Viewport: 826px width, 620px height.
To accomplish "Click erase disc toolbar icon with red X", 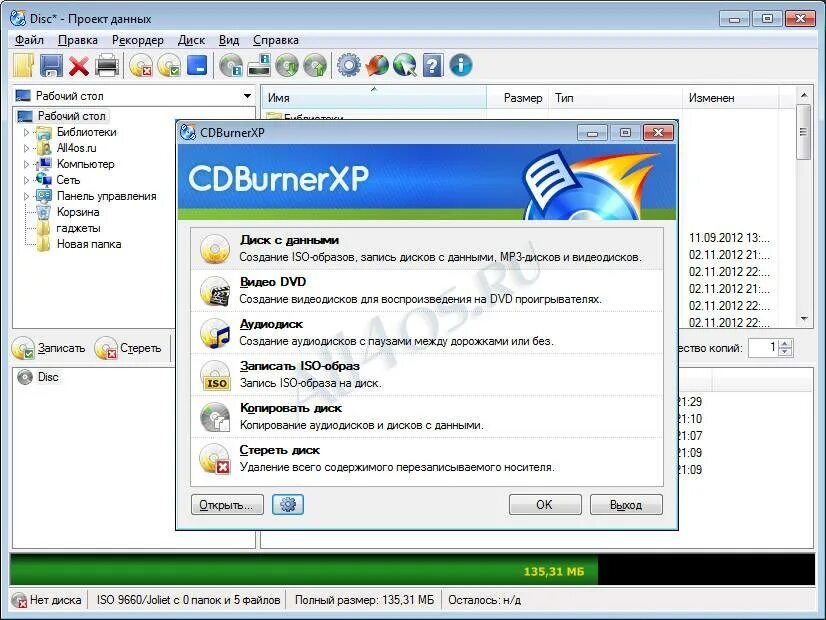I will [141, 66].
